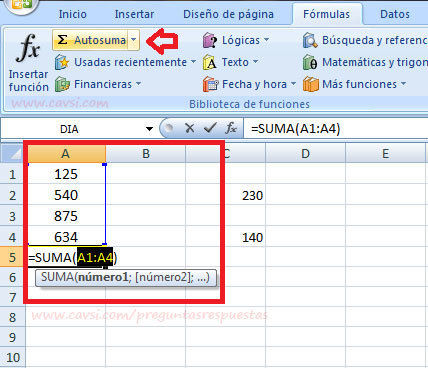The width and height of the screenshot is (428, 368).
Task: Expand the Name Box dropdown arrow
Action: [149, 129]
